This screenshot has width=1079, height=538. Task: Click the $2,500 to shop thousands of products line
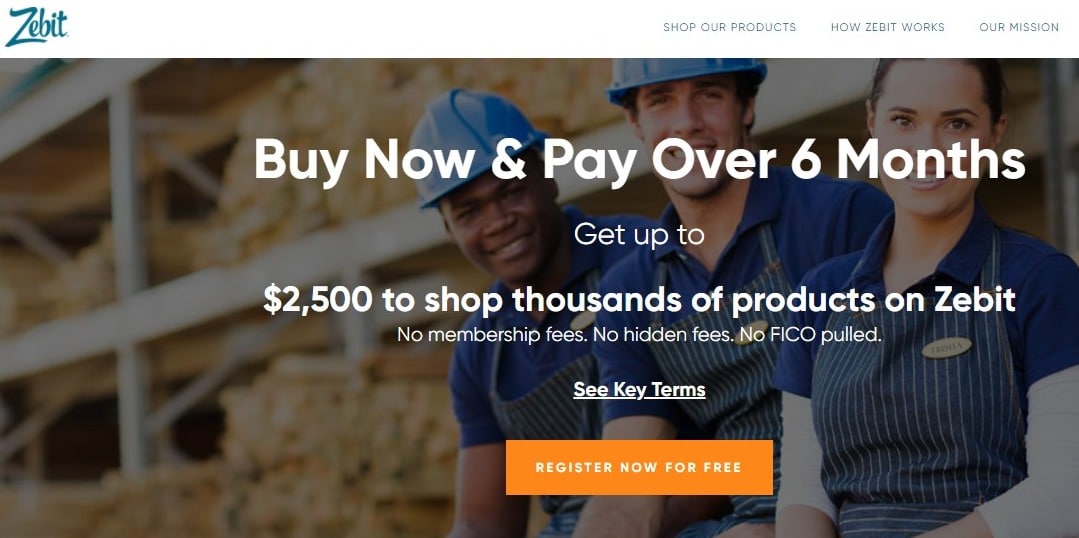click(x=639, y=300)
